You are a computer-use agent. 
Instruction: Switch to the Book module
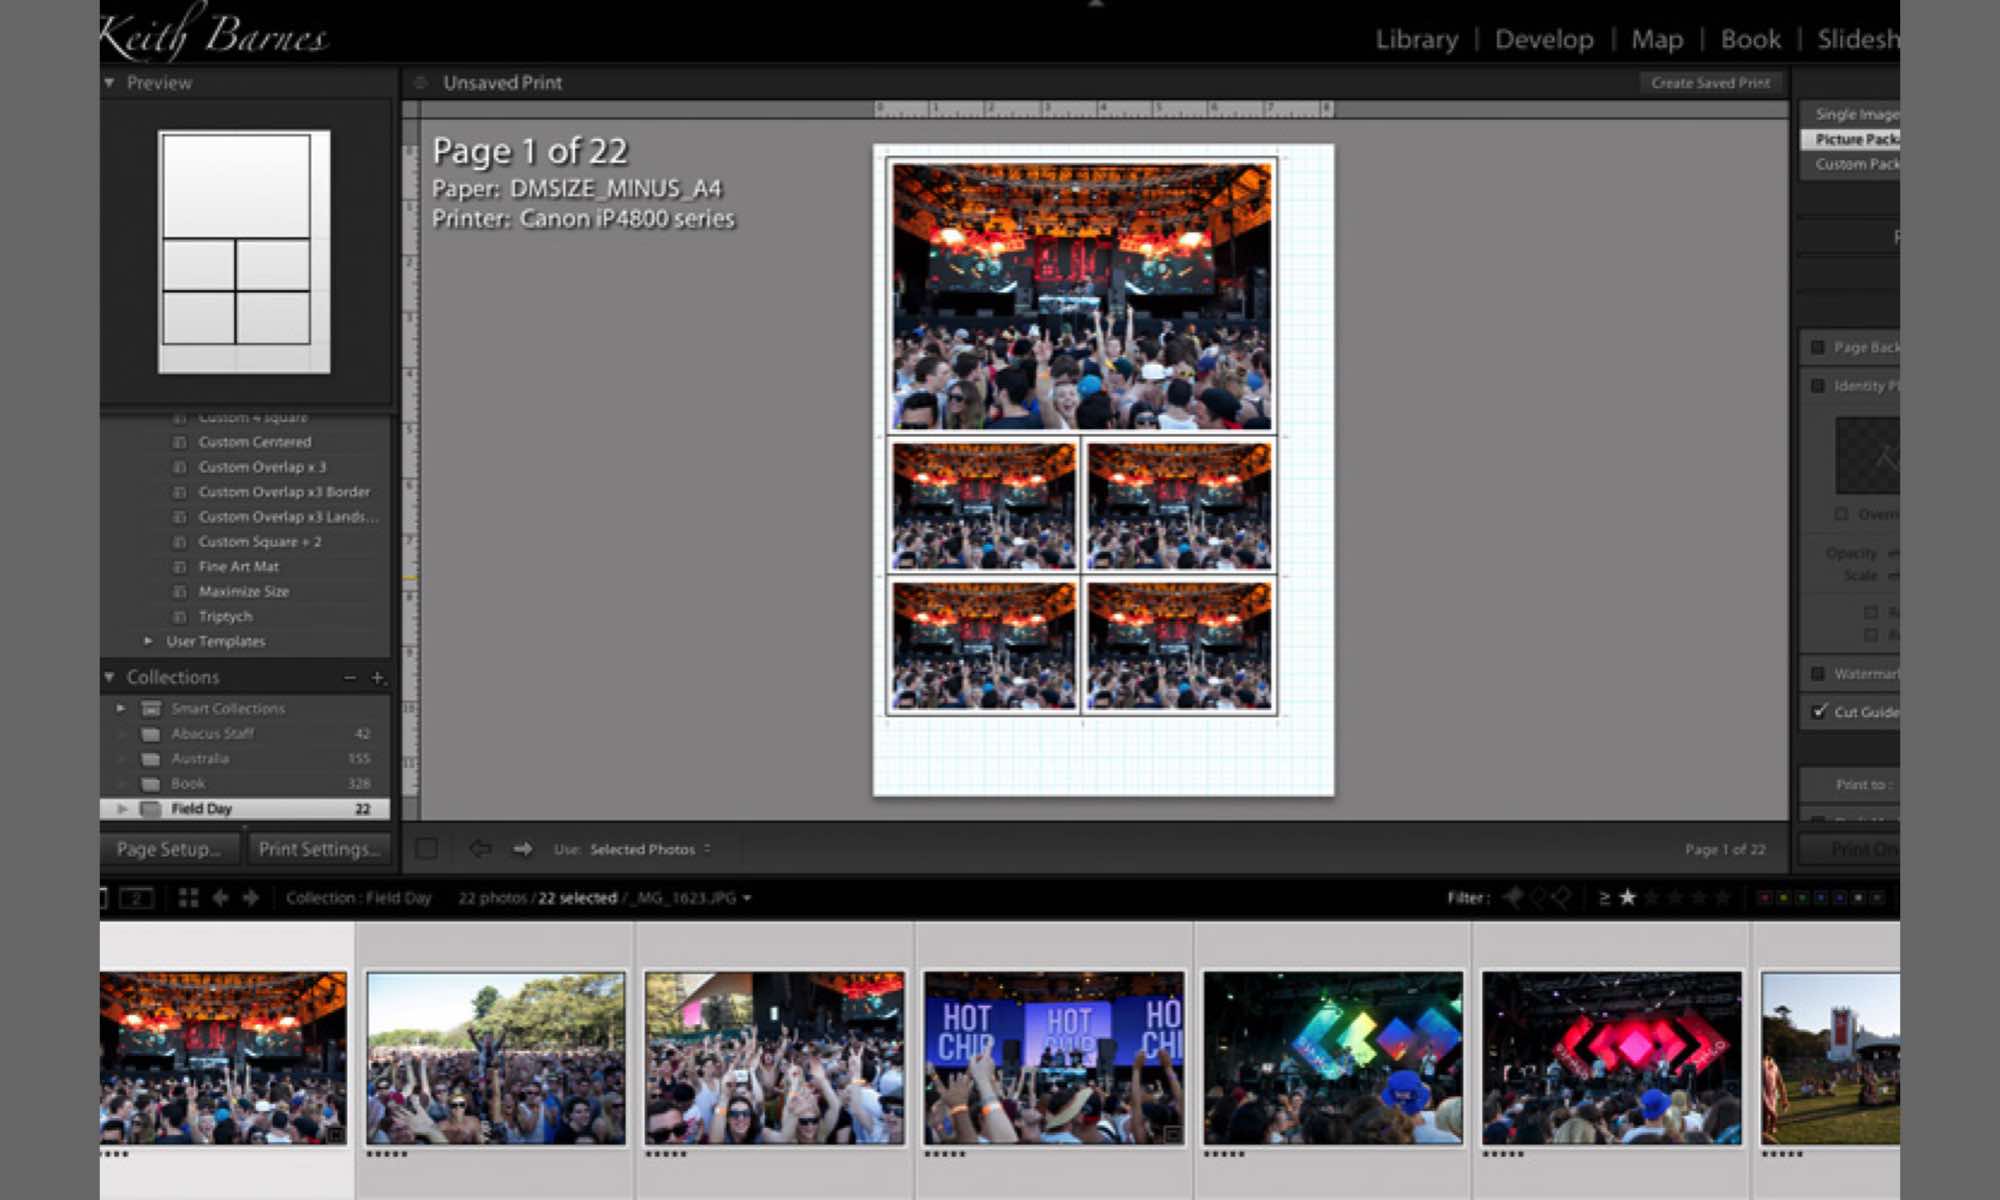1750,39
